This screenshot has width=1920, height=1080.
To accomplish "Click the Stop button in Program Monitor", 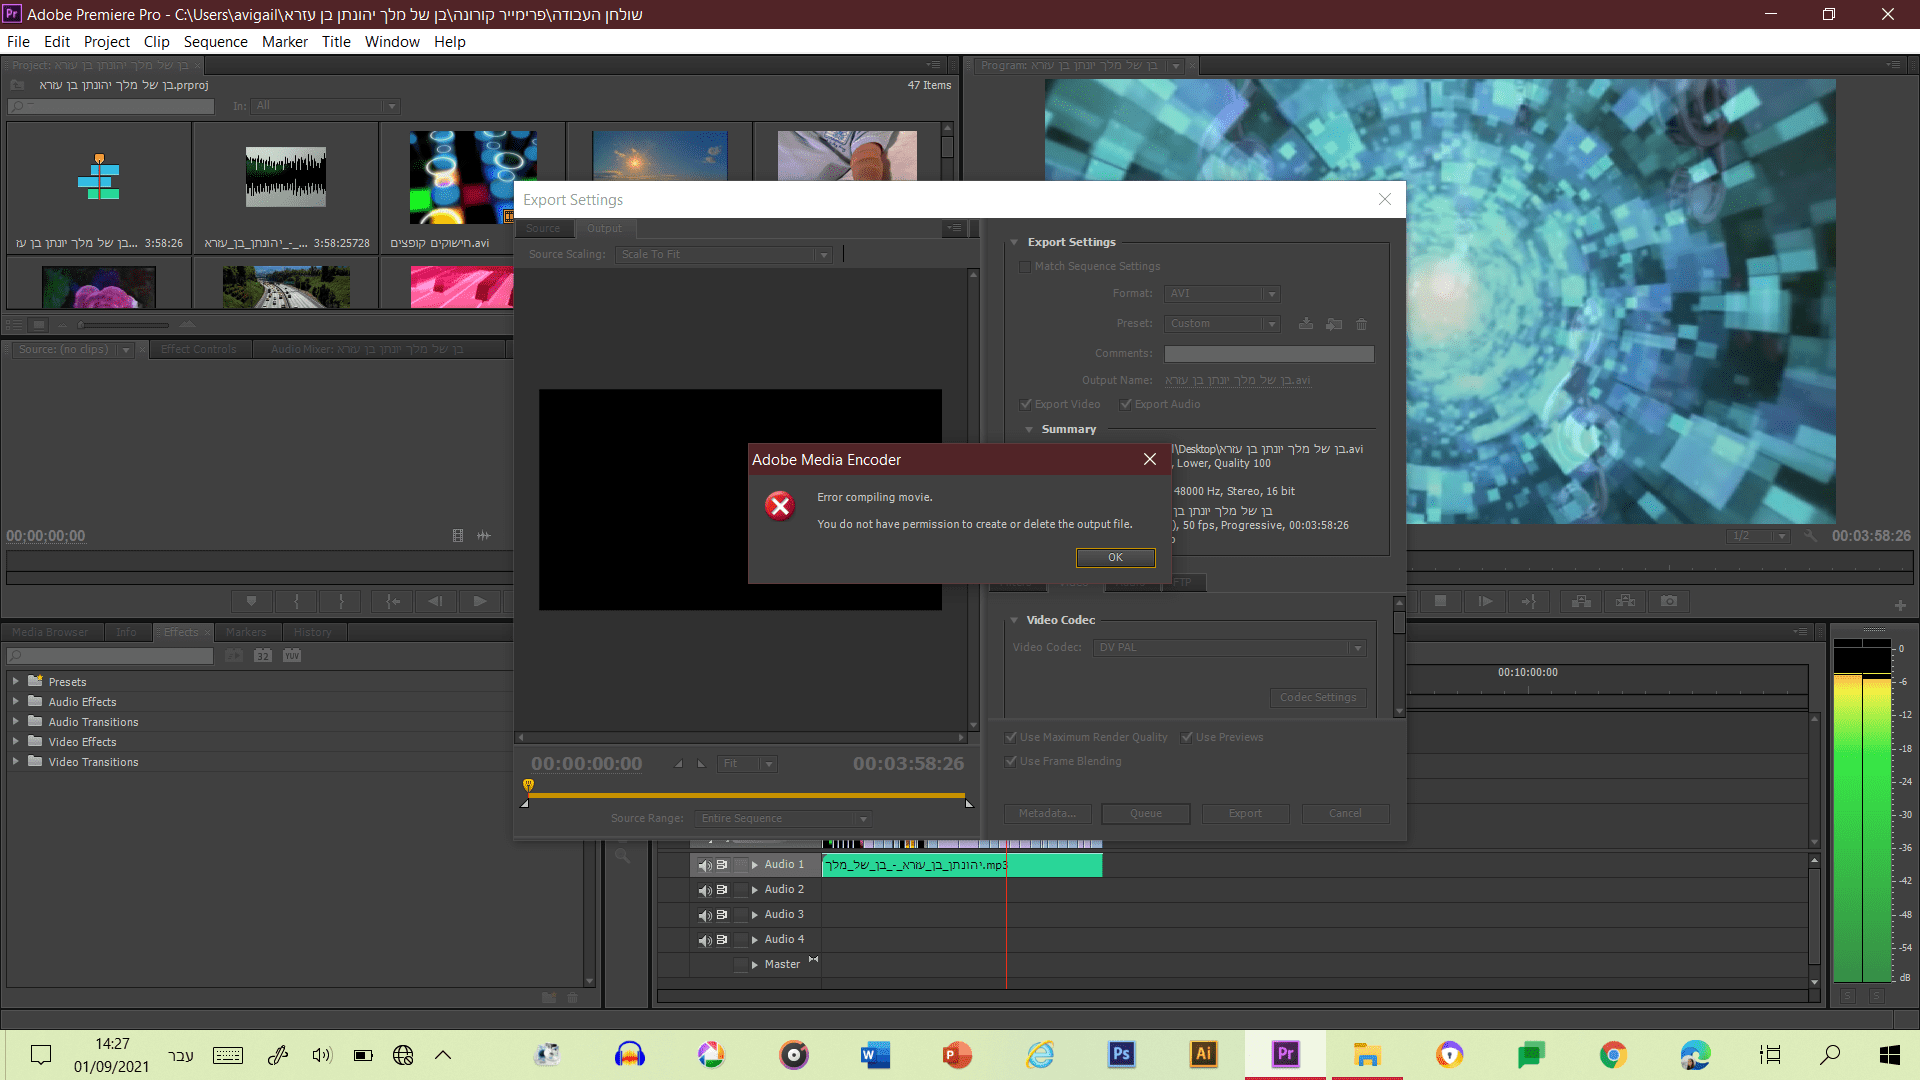I will click(x=1440, y=601).
